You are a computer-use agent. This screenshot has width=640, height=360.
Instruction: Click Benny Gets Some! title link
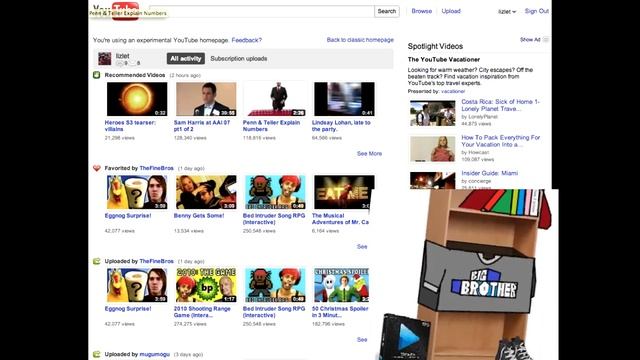click(x=199, y=216)
